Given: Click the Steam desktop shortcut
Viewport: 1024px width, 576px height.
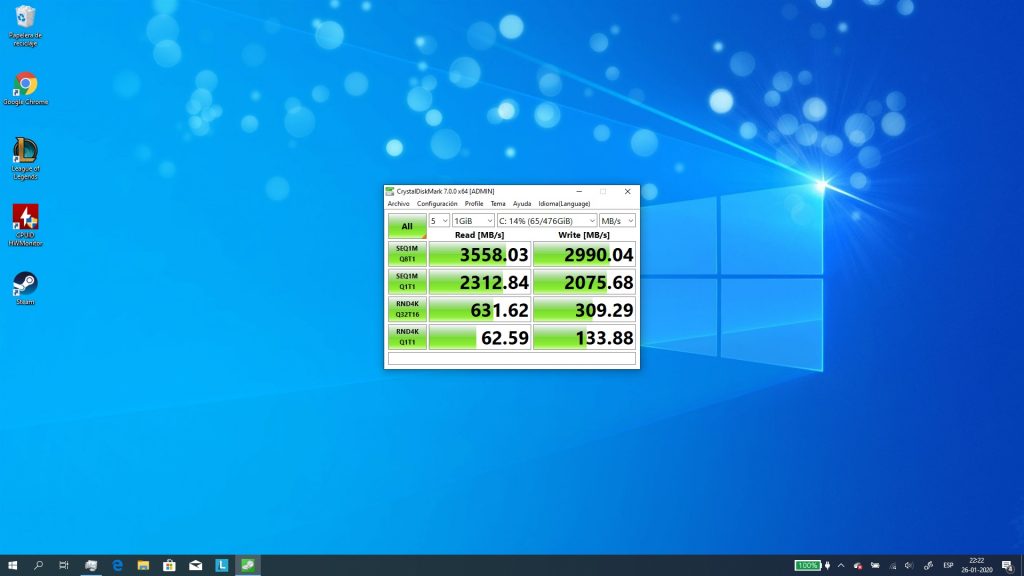Looking at the screenshot, I should [25, 284].
